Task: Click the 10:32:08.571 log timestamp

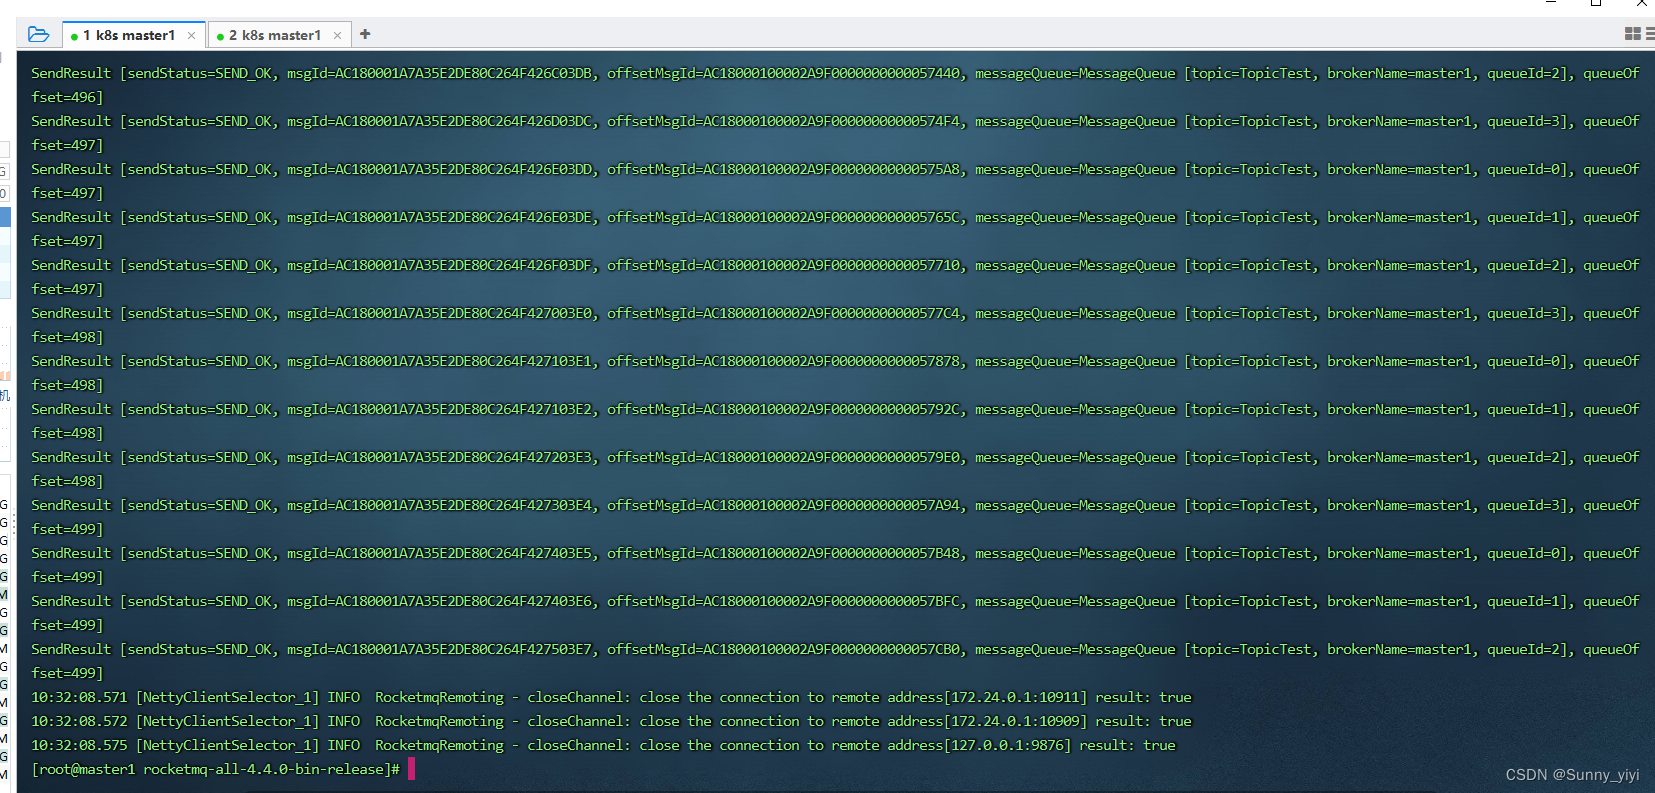Action: tap(79, 697)
